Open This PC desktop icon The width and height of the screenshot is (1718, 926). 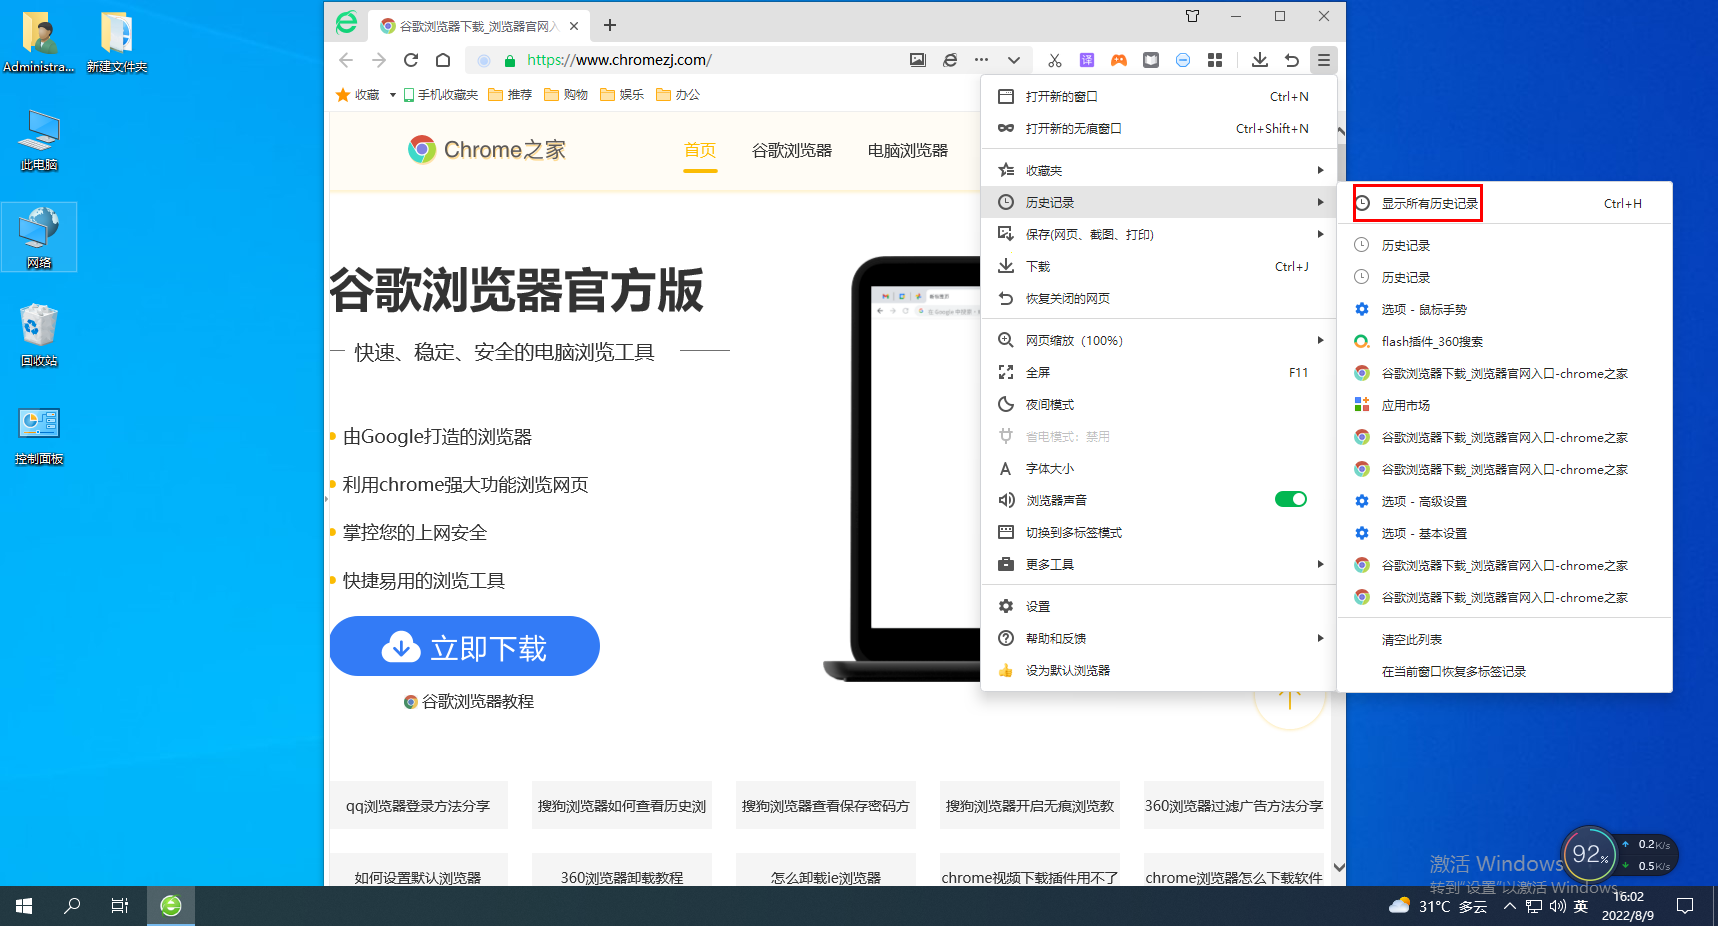[x=39, y=141]
